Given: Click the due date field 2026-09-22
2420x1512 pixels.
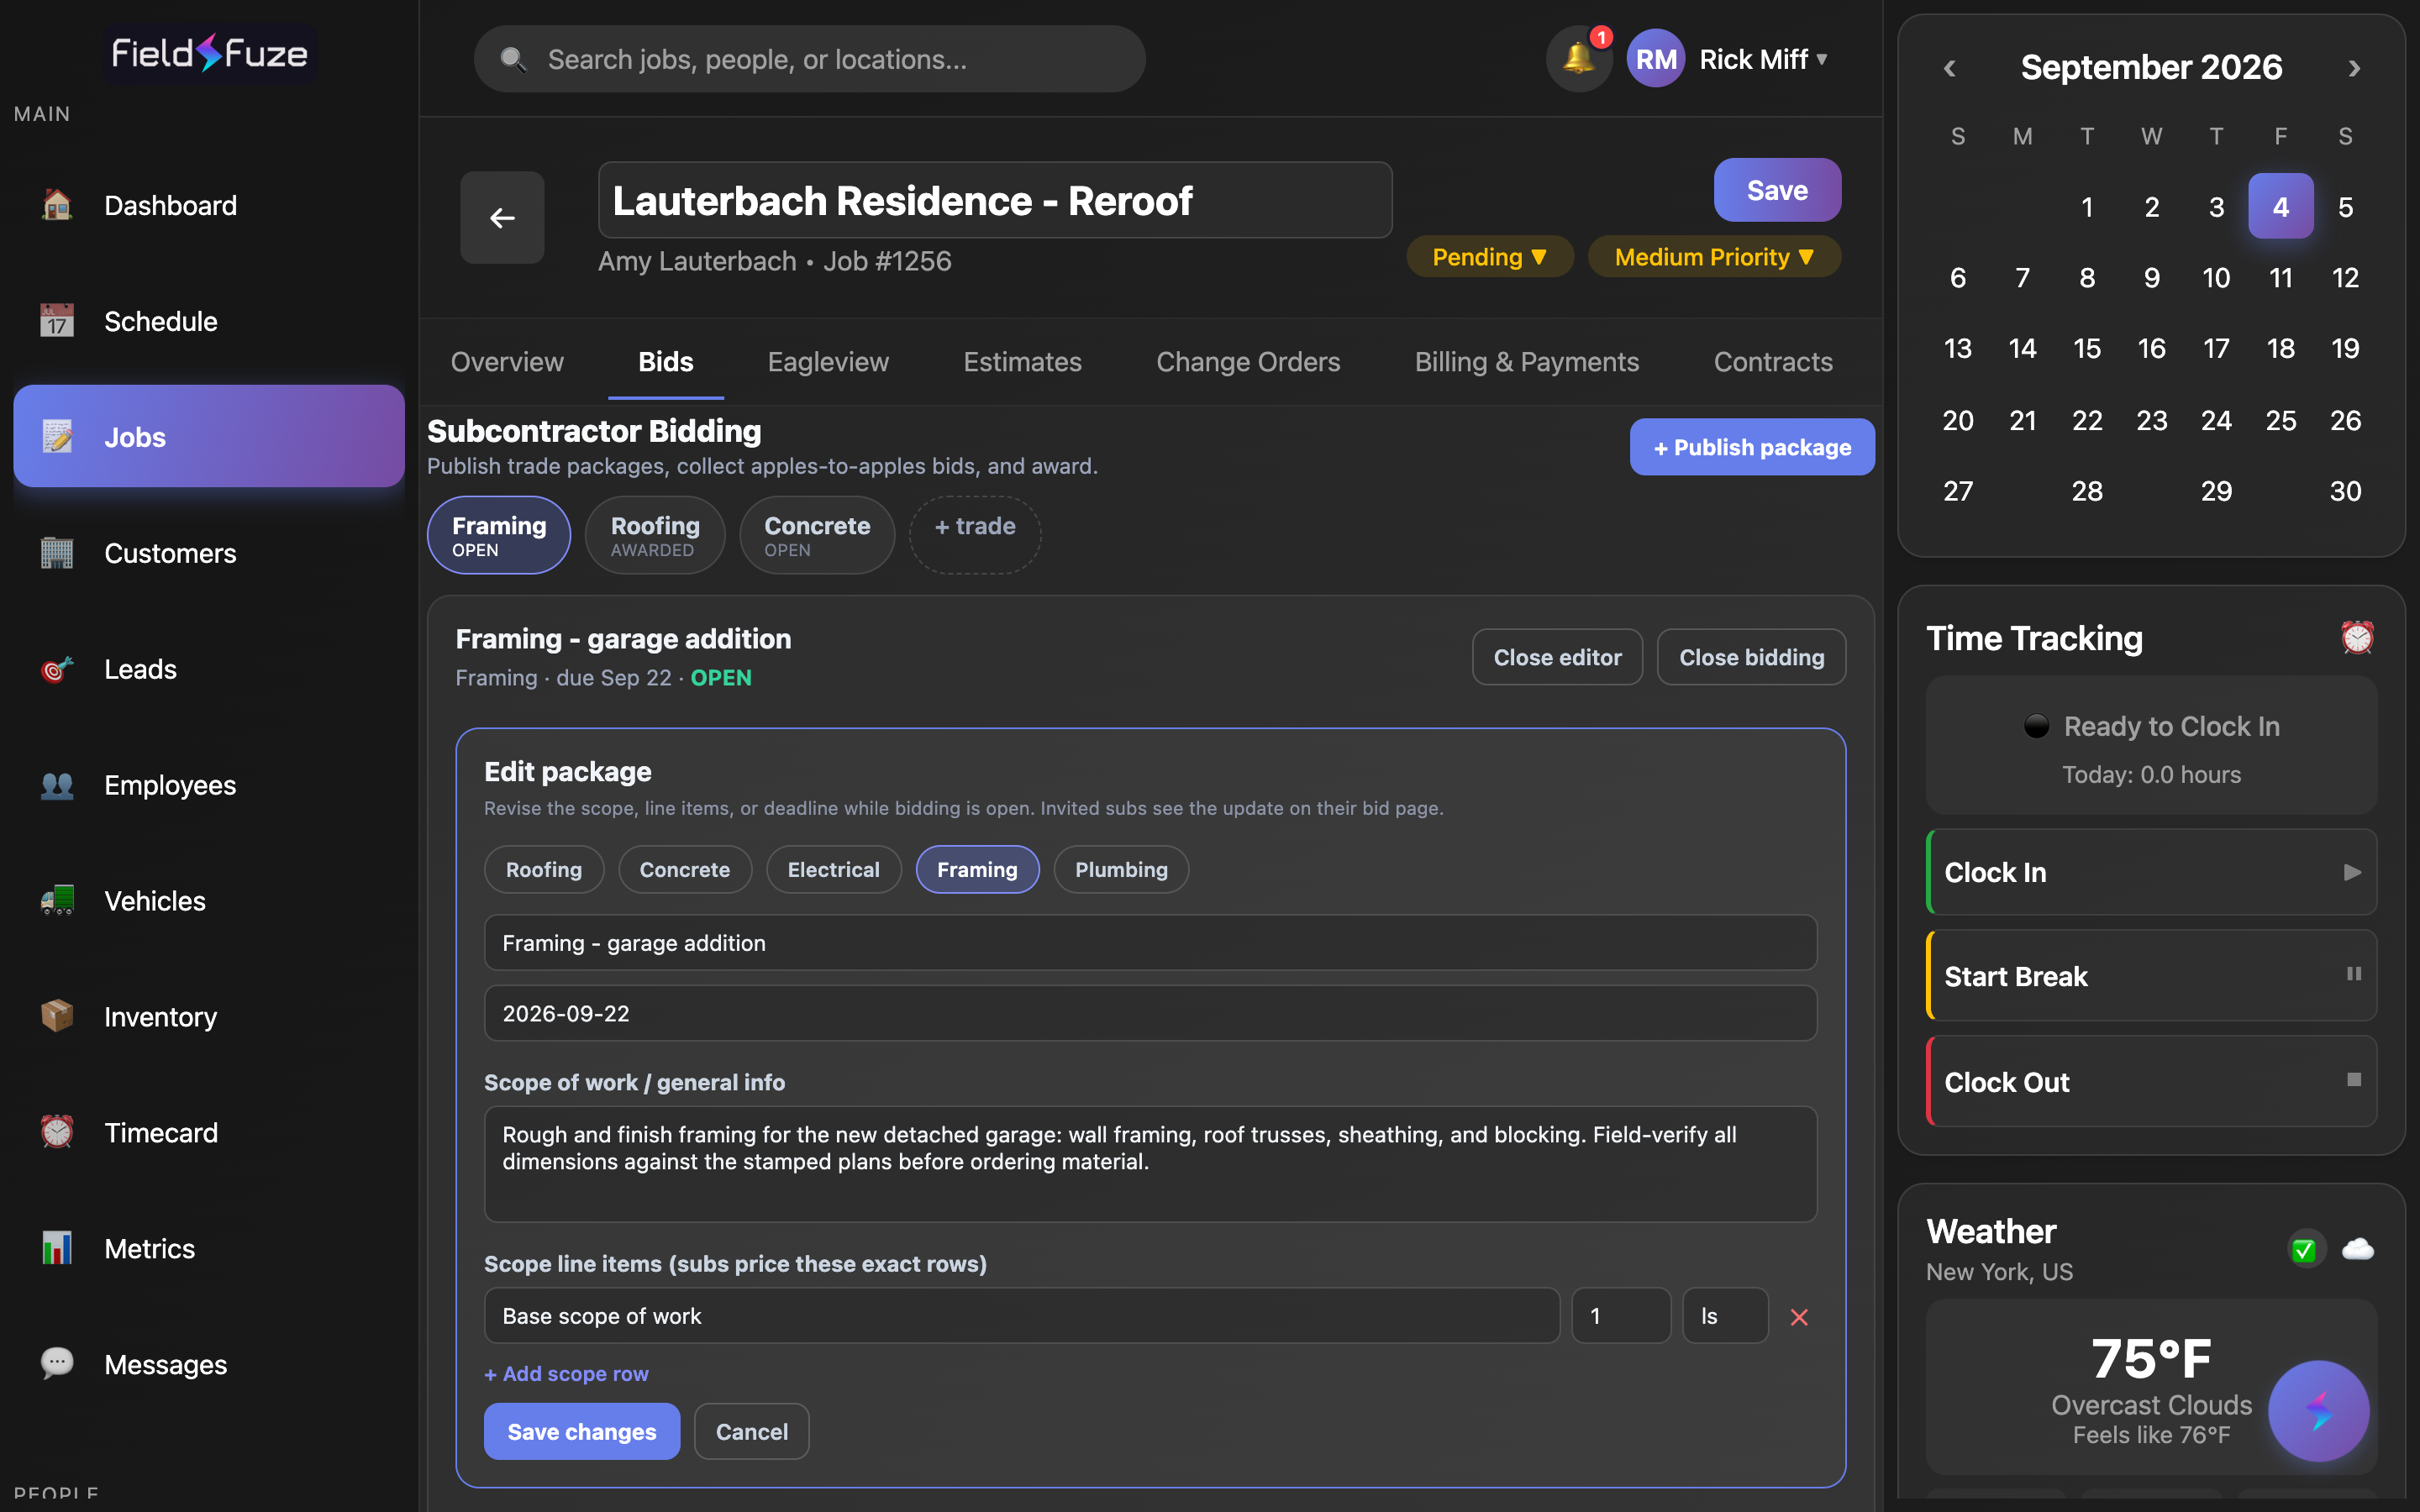Looking at the screenshot, I should (x=1150, y=1014).
